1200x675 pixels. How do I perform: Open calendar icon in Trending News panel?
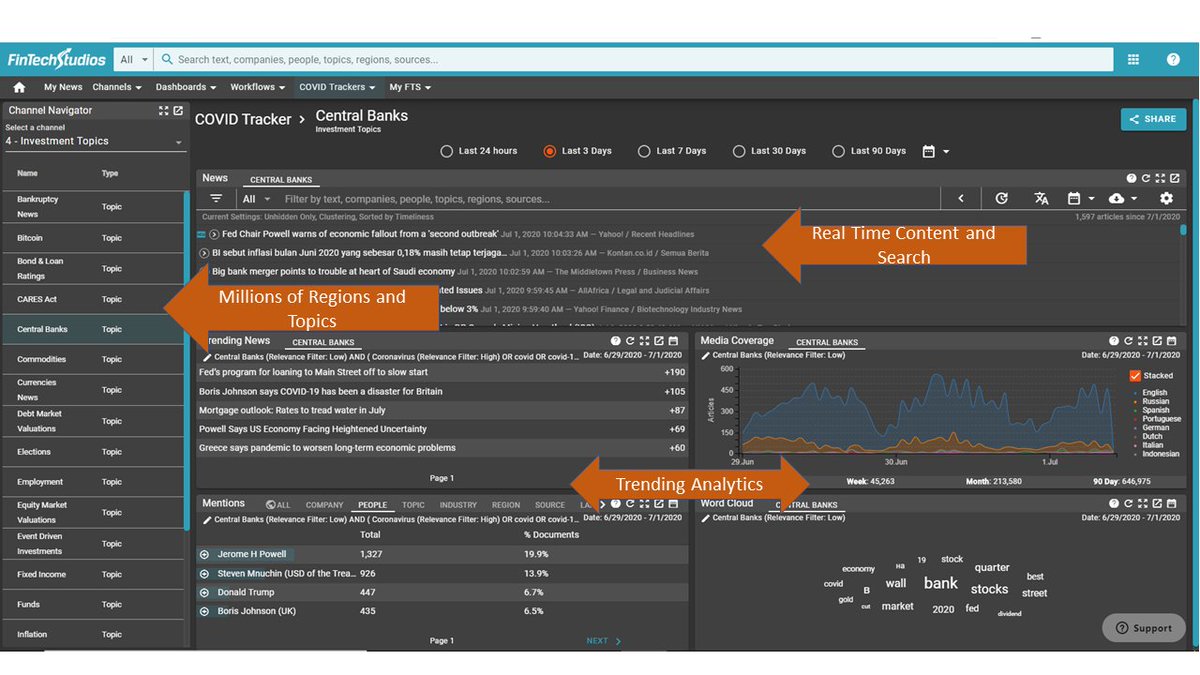click(673, 341)
